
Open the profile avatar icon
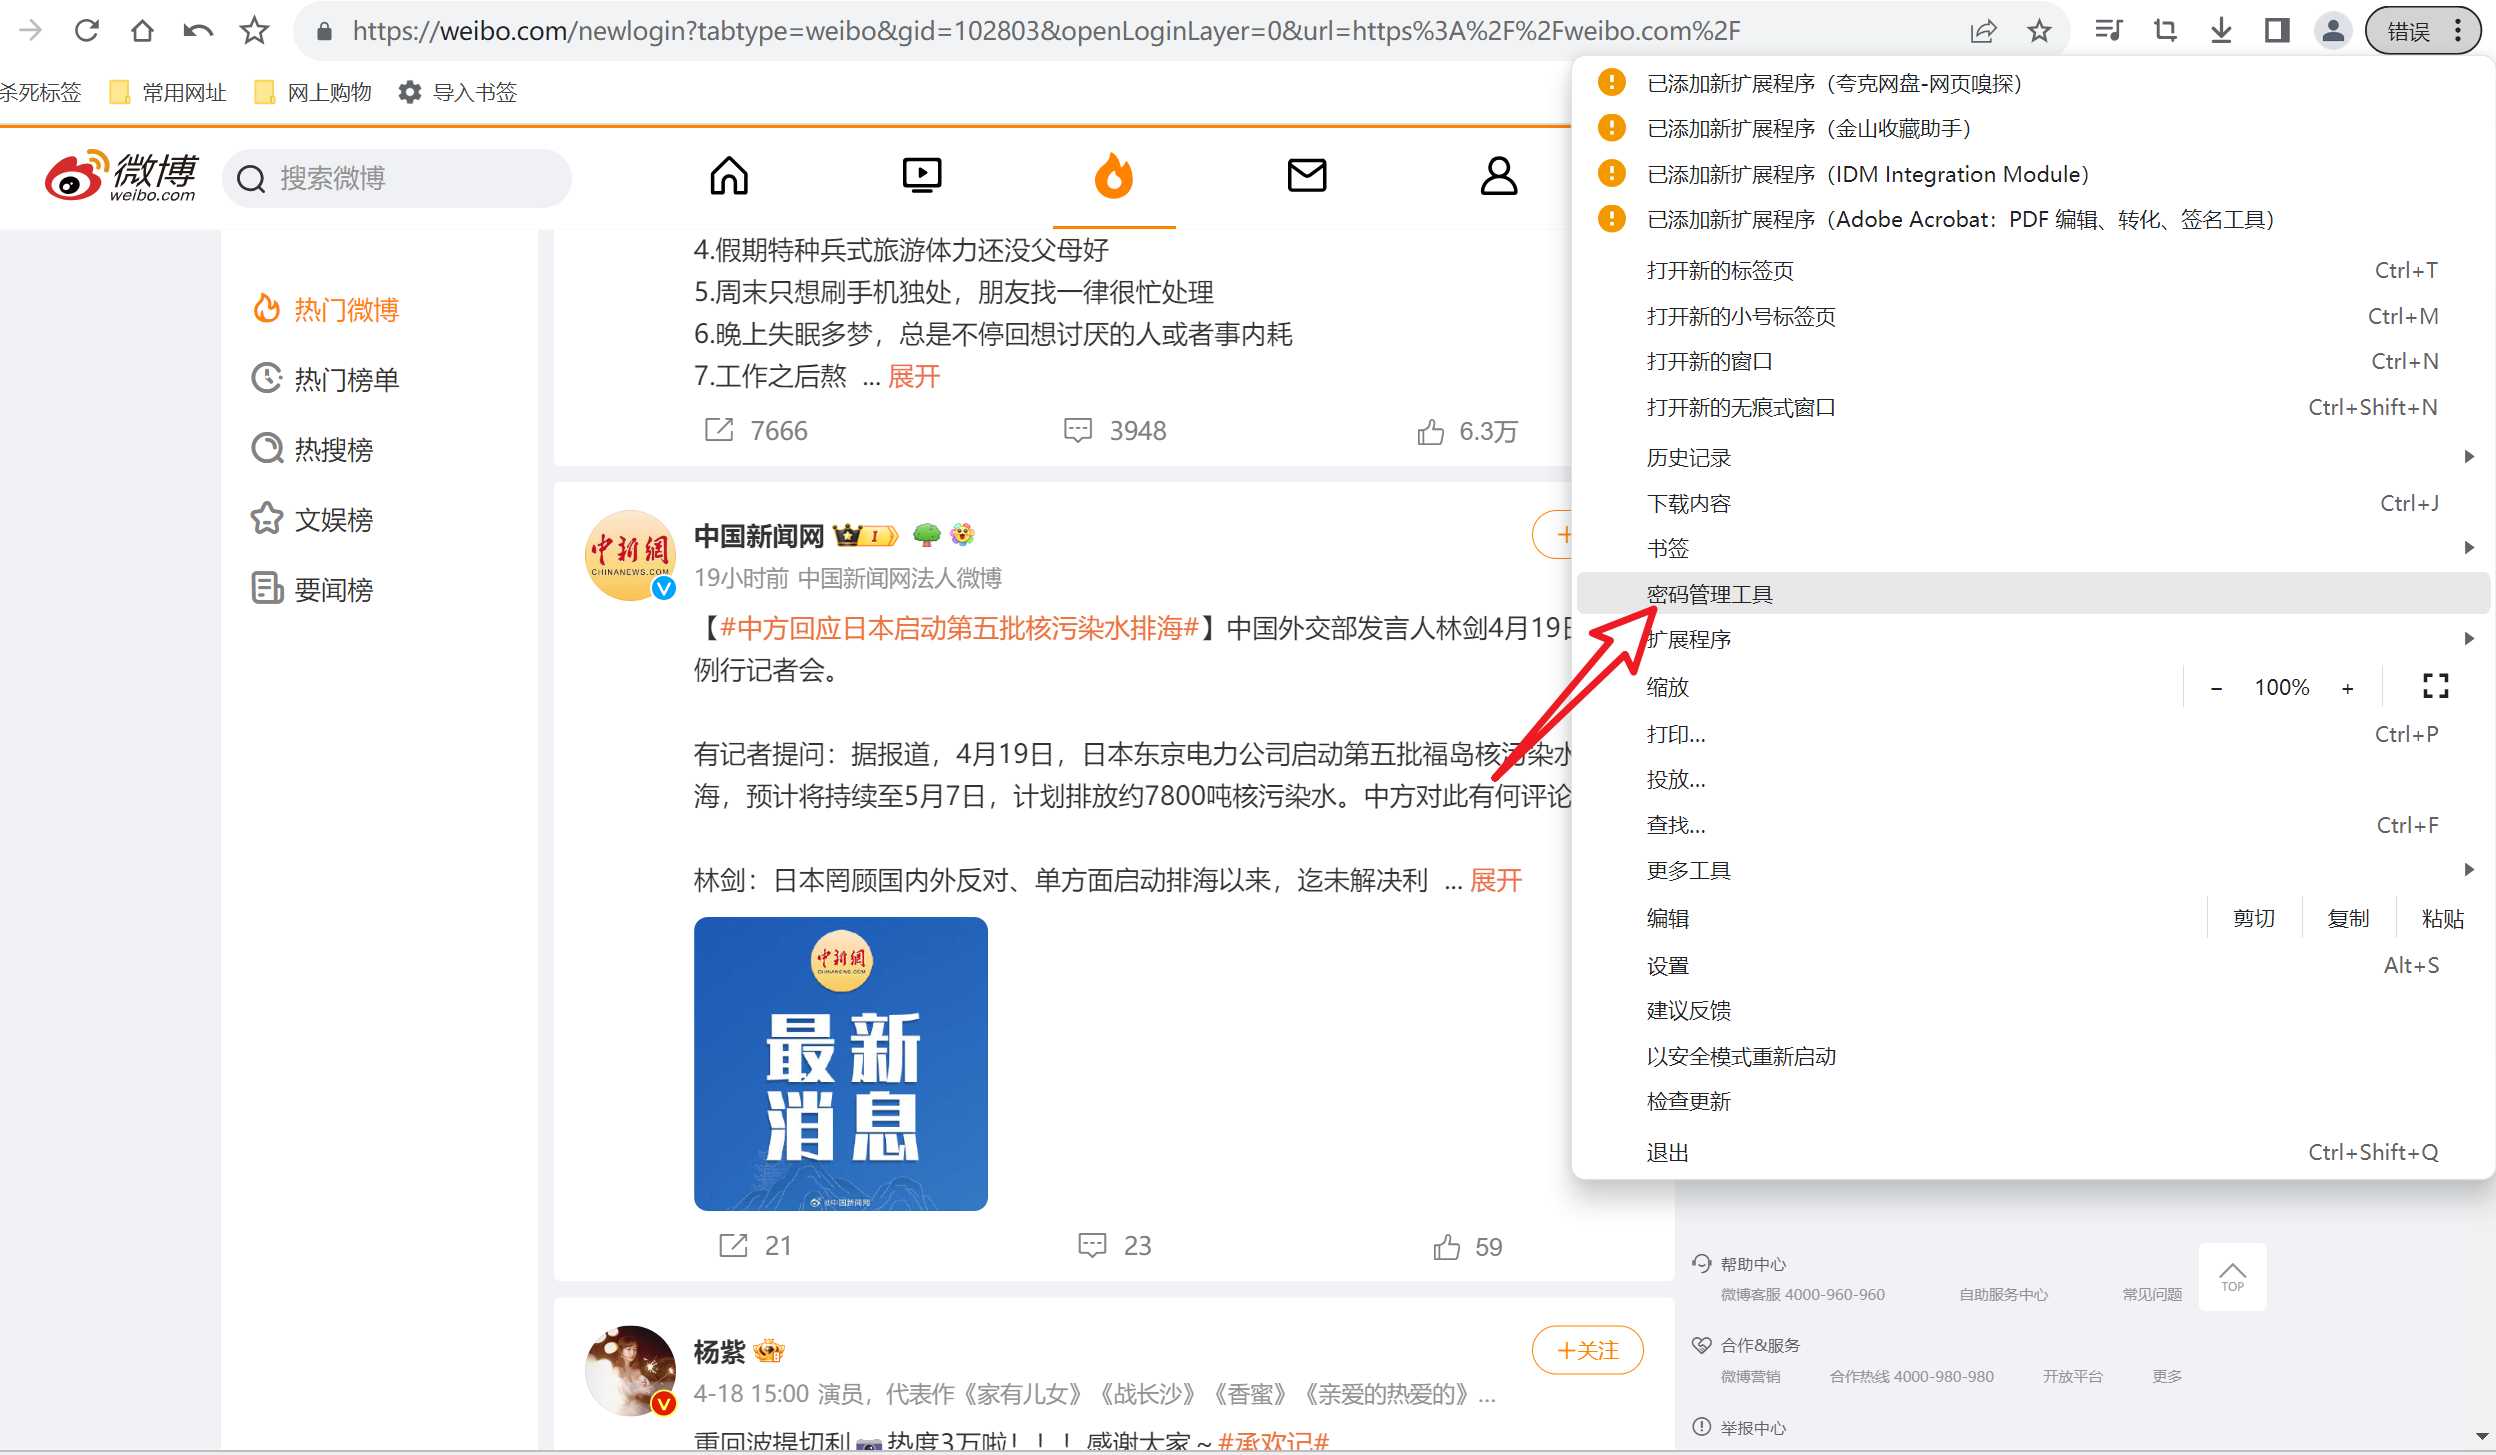pyautogui.click(x=2333, y=31)
